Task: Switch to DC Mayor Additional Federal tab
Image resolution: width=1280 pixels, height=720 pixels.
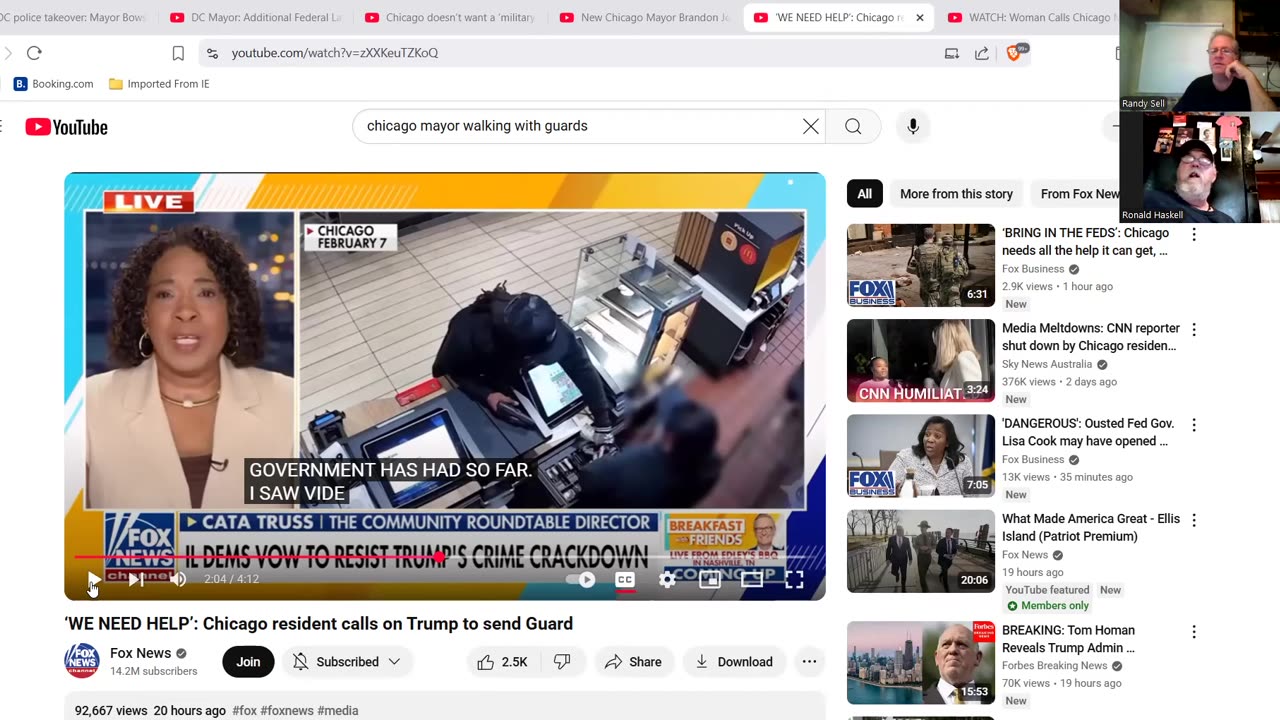Action: (256, 18)
